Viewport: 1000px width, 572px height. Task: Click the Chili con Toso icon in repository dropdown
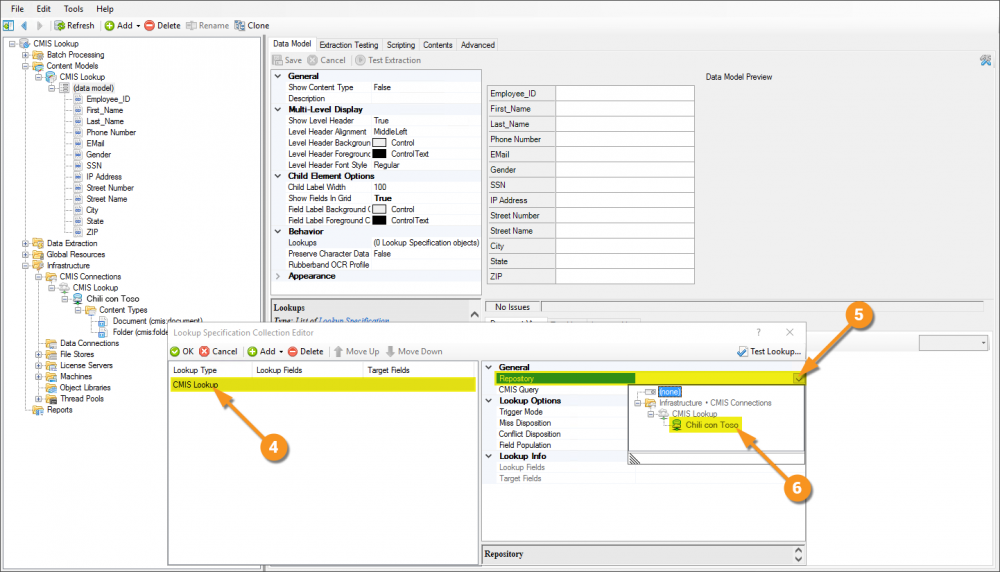pos(677,425)
